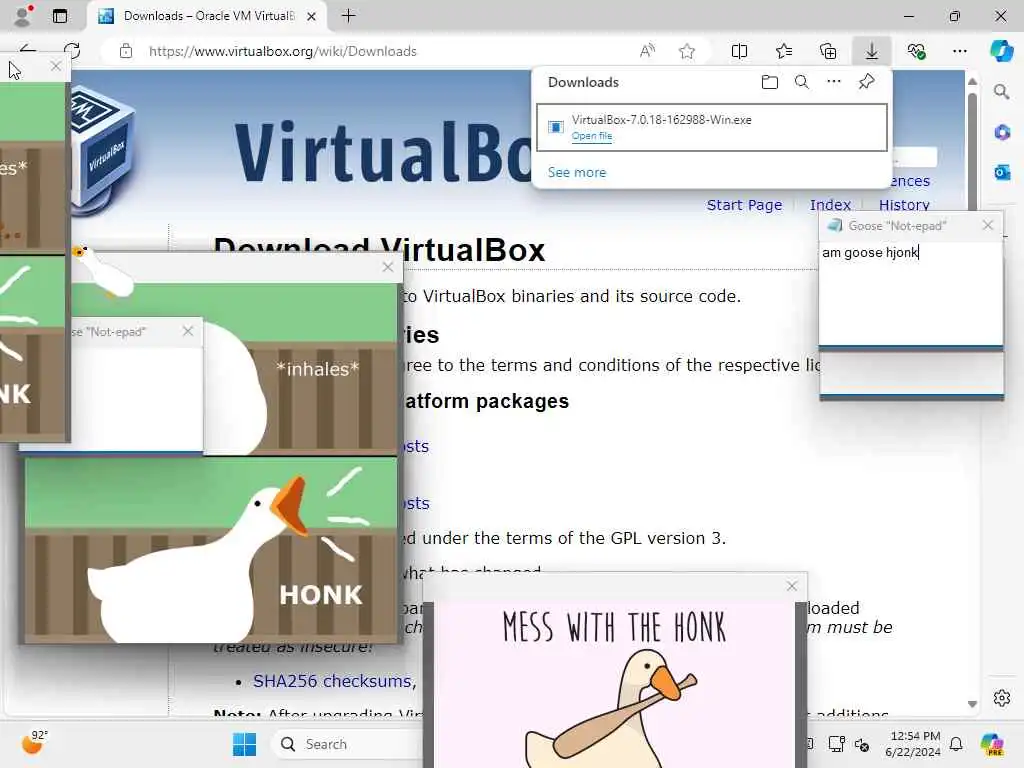Open downloads folder icon in Downloads panel

point(770,82)
